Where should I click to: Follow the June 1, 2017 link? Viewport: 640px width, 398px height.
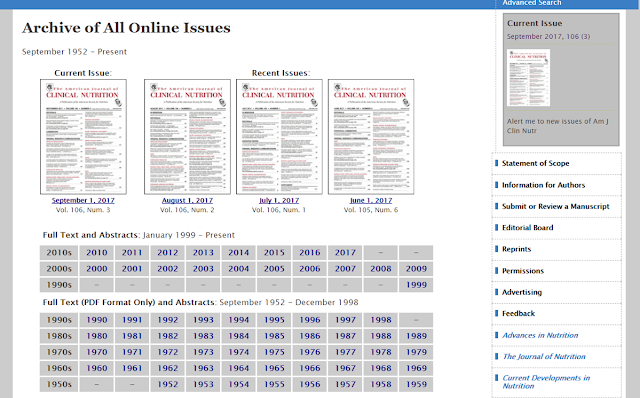pyautogui.click(x=371, y=200)
